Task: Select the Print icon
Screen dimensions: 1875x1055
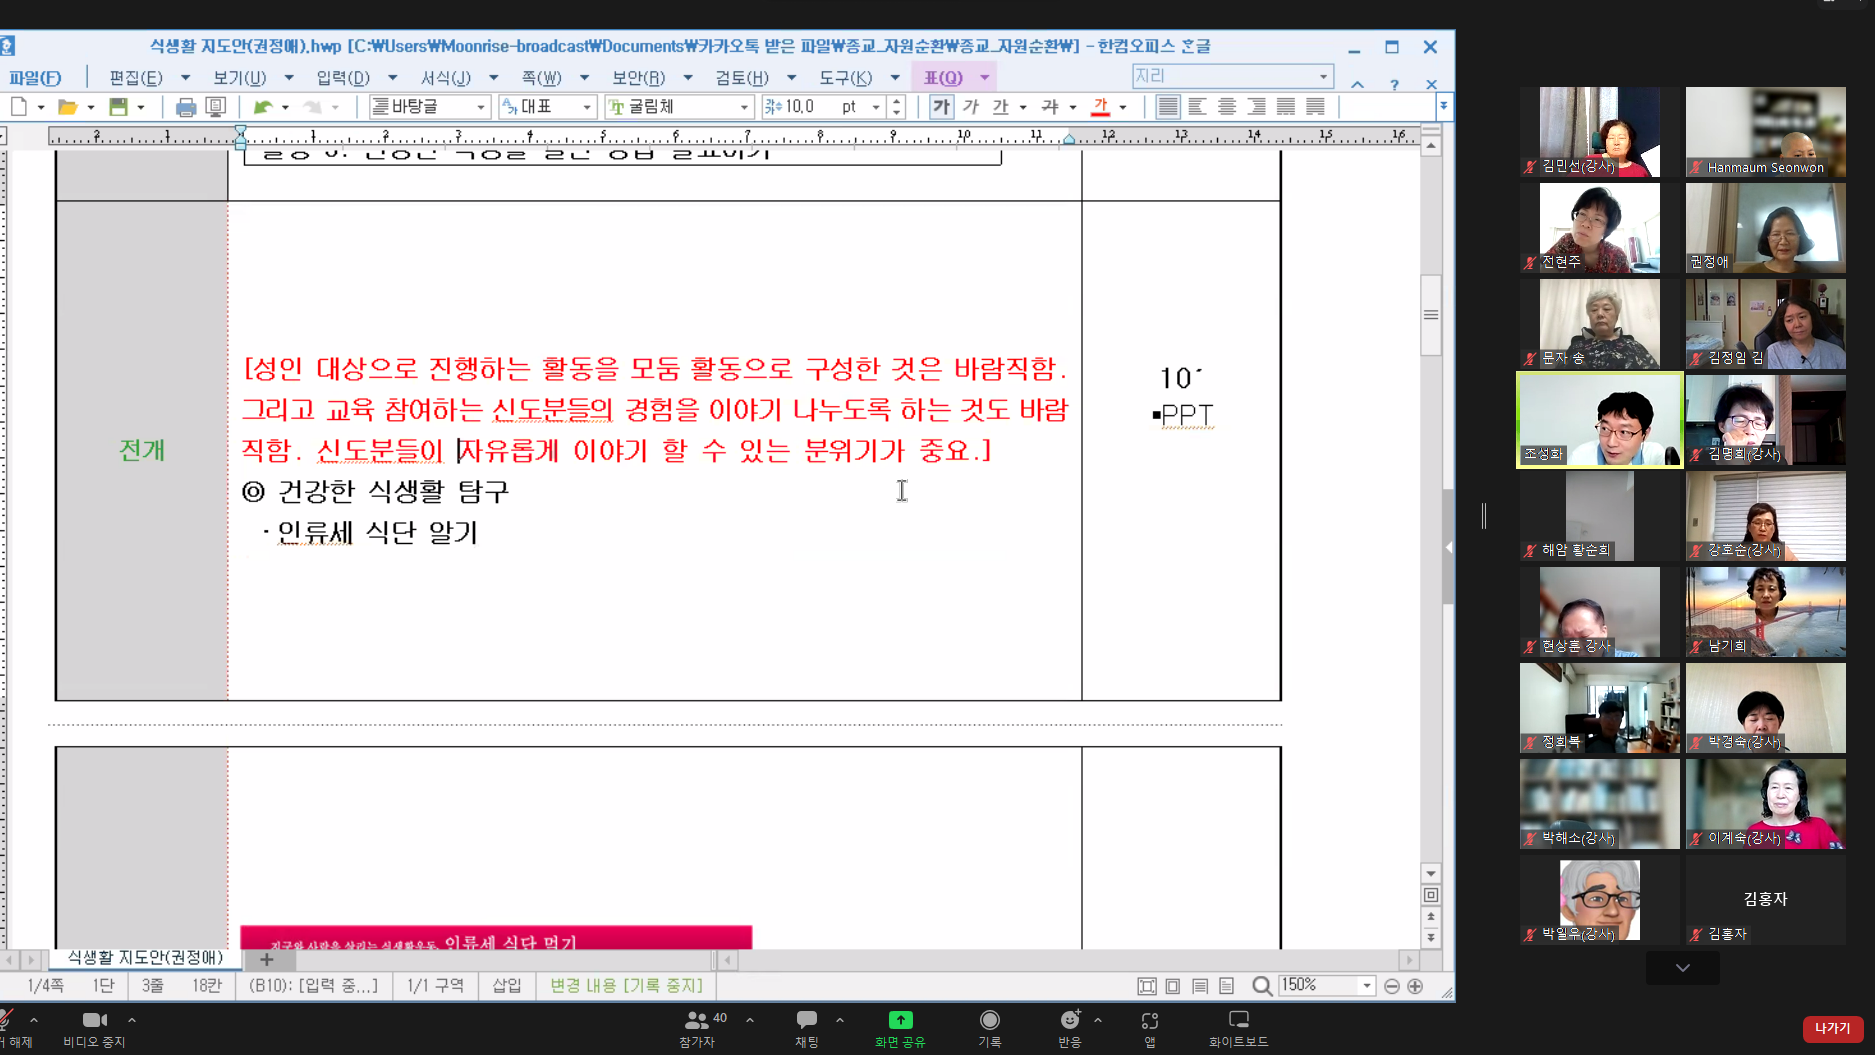Action: tap(186, 106)
